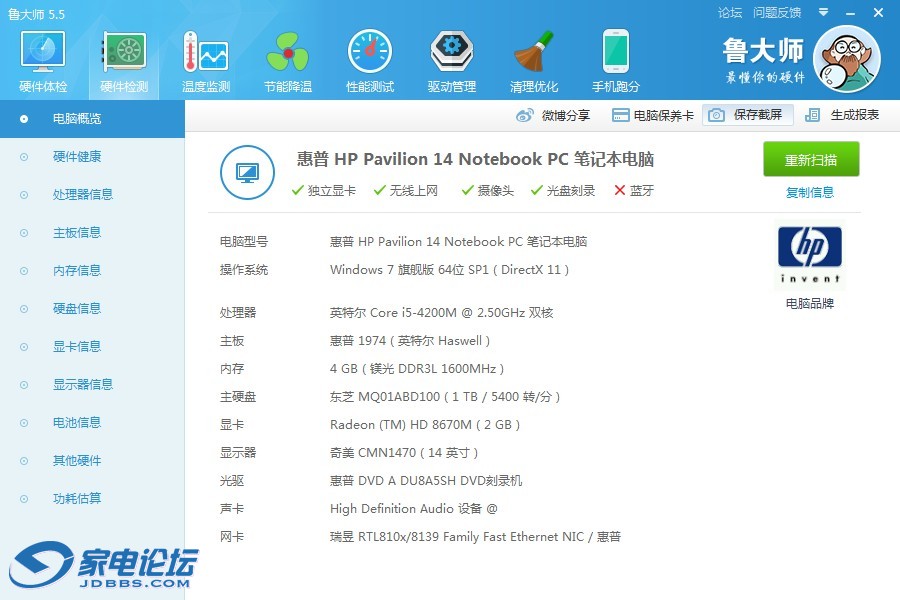
Task: Select the 硬盘信息 sidebar tab
Action: [92, 308]
